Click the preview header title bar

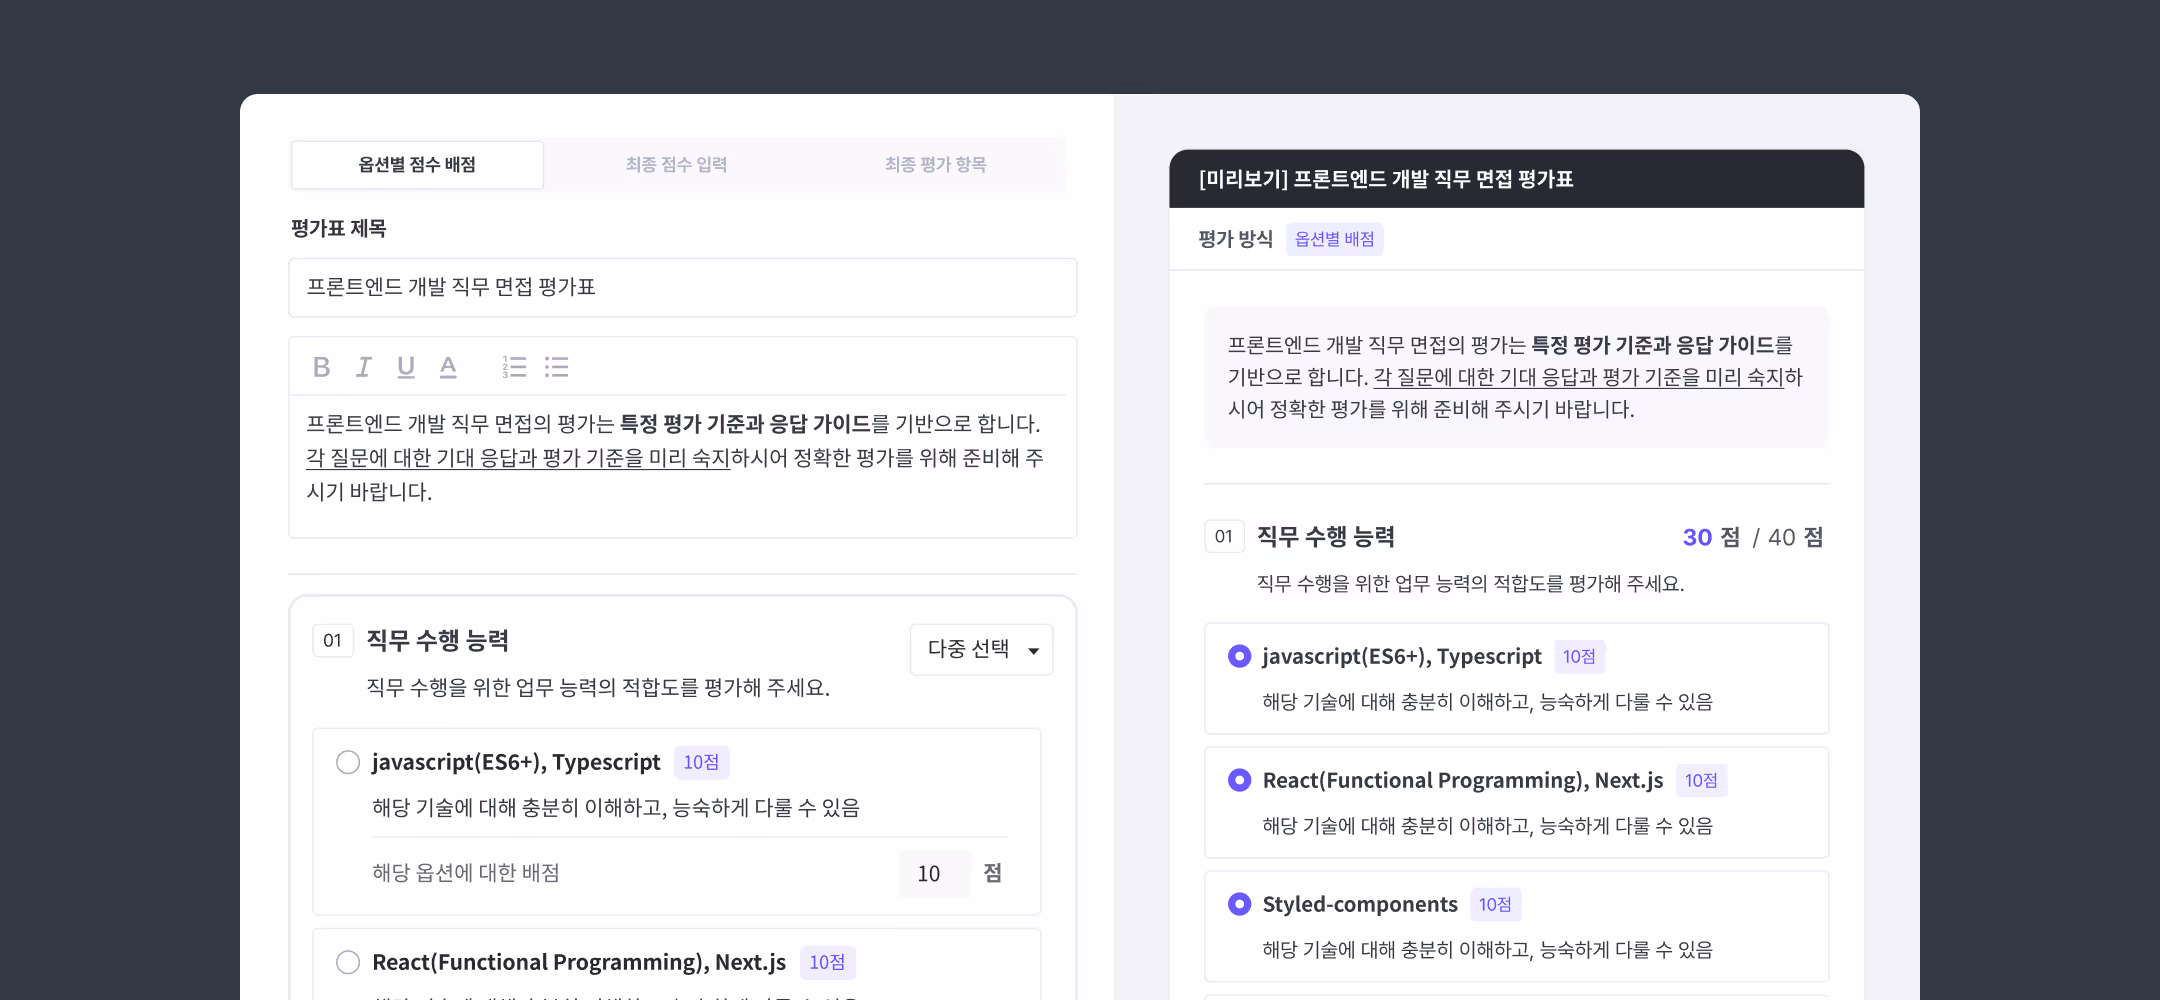click(x=1516, y=180)
